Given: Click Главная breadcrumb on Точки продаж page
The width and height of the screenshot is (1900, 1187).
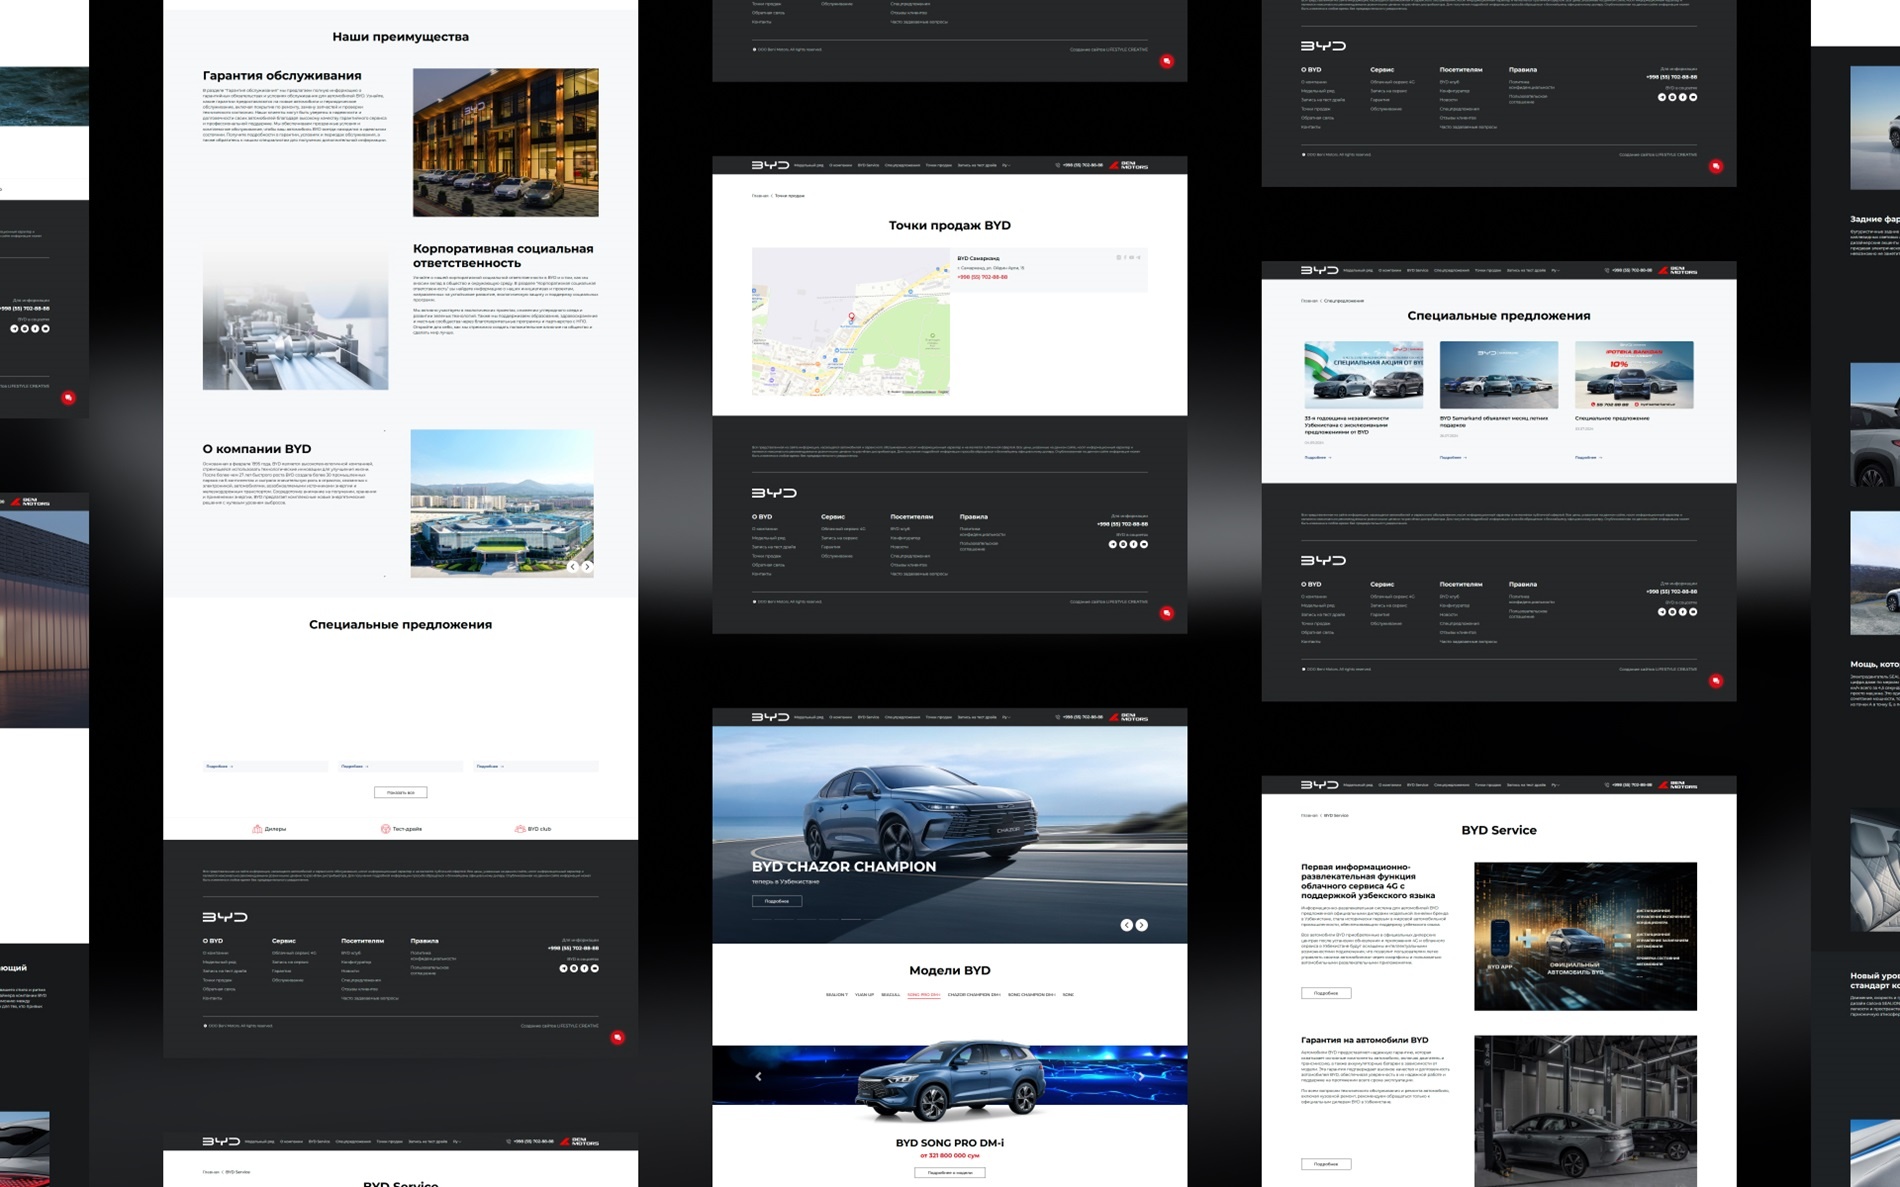Looking at the screenshot, I should pos(759,196).
